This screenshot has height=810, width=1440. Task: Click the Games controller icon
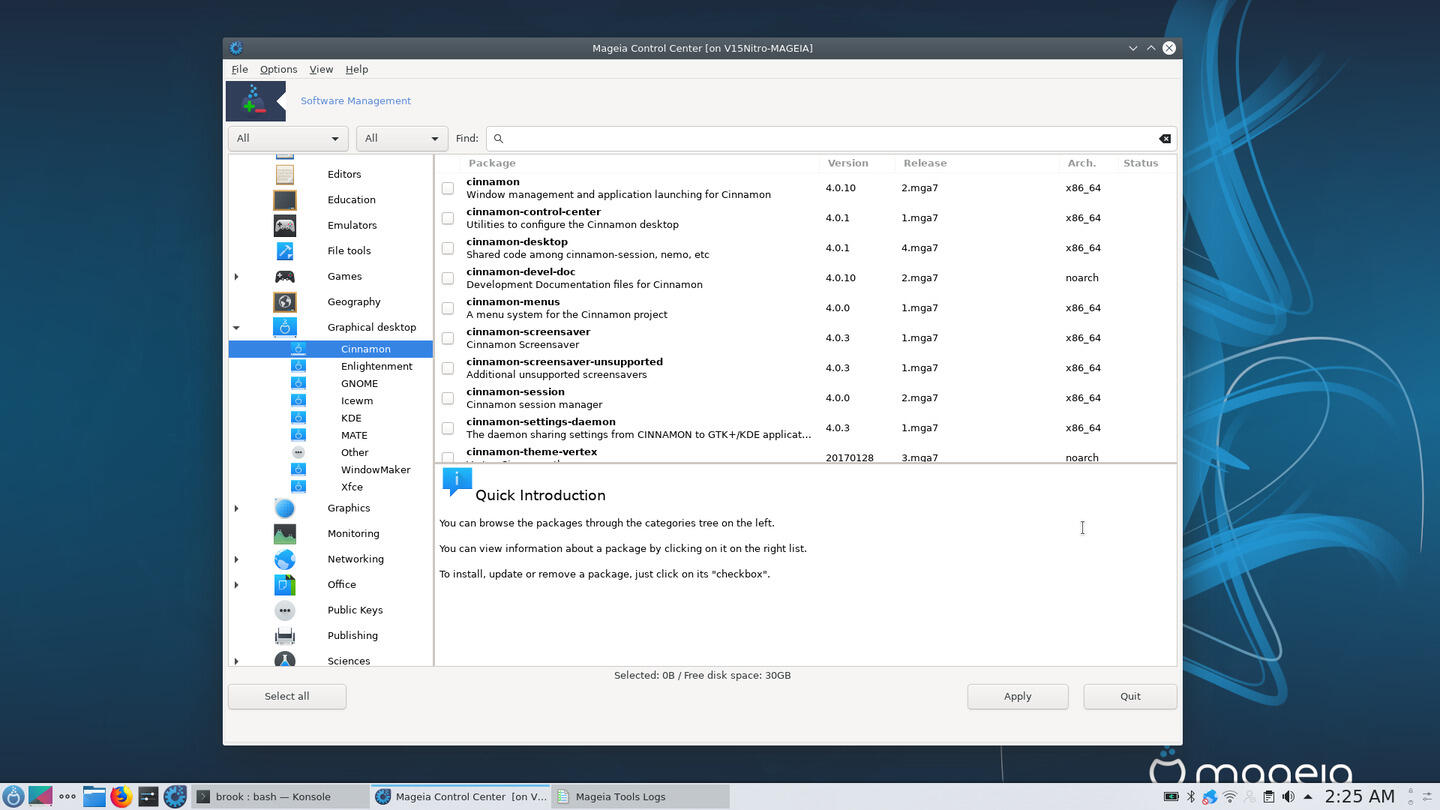pos(285,276)
